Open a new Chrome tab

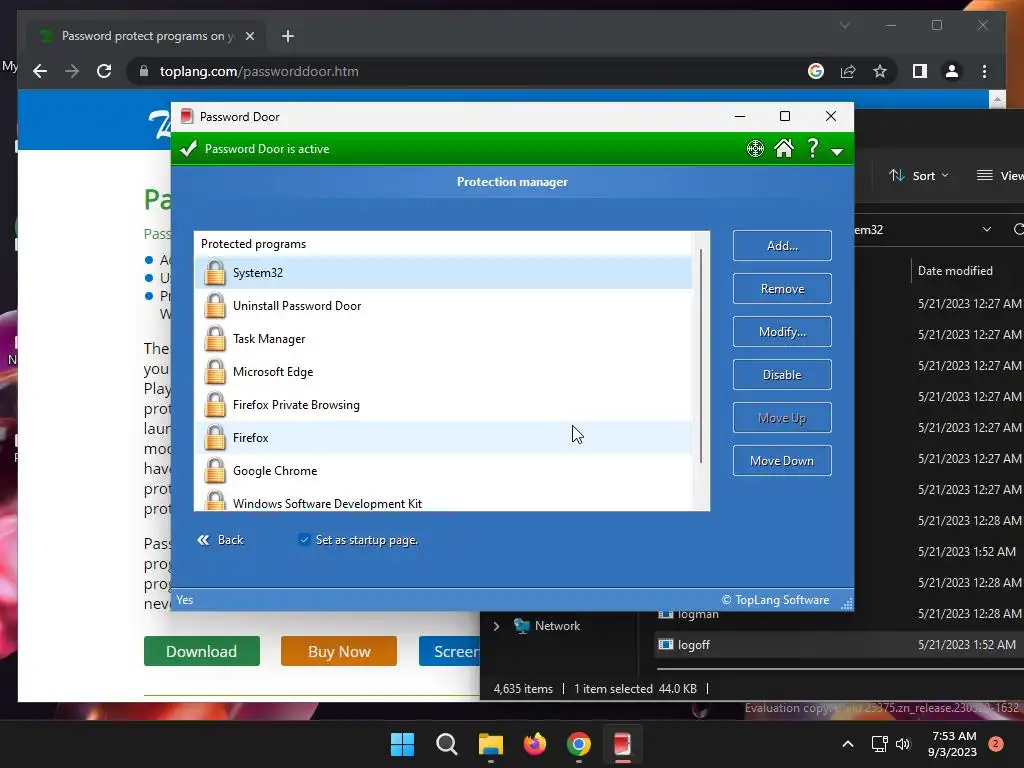[288, 36]
